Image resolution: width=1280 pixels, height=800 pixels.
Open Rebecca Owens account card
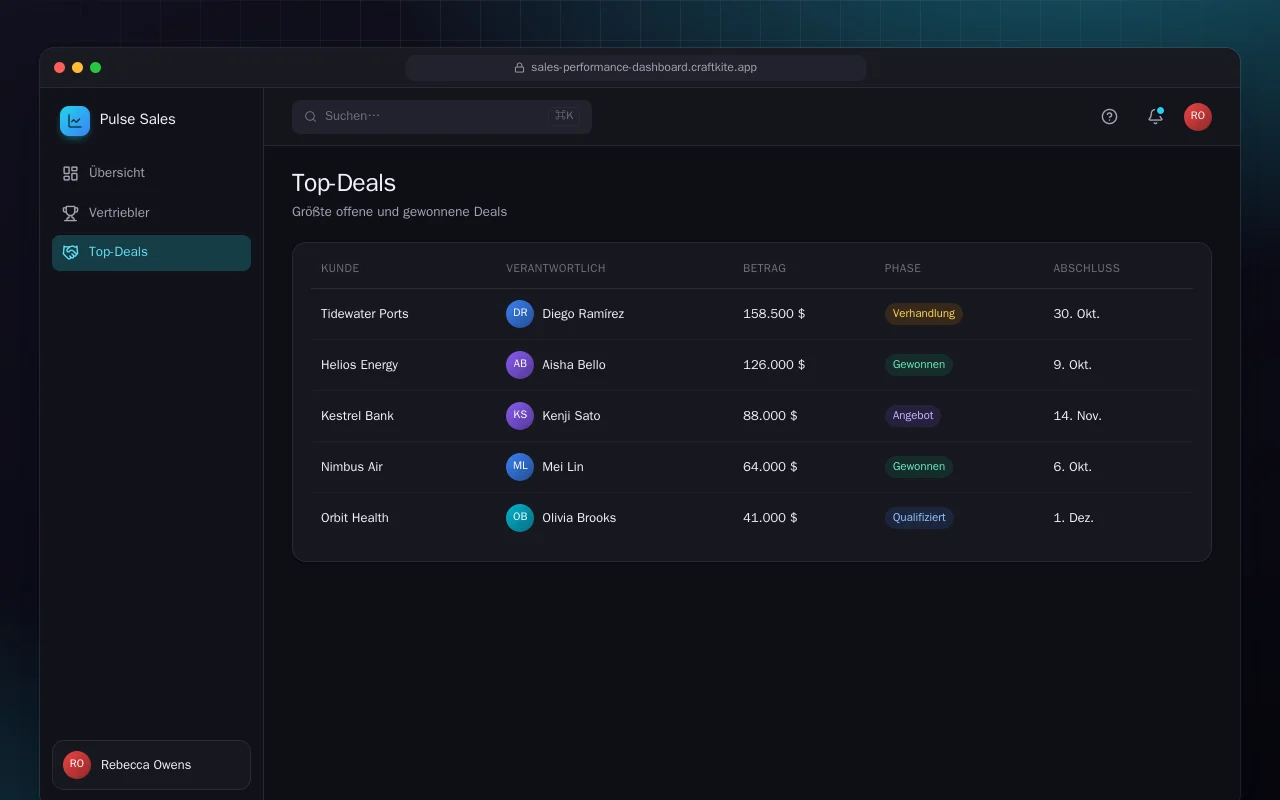click(151, 765)
